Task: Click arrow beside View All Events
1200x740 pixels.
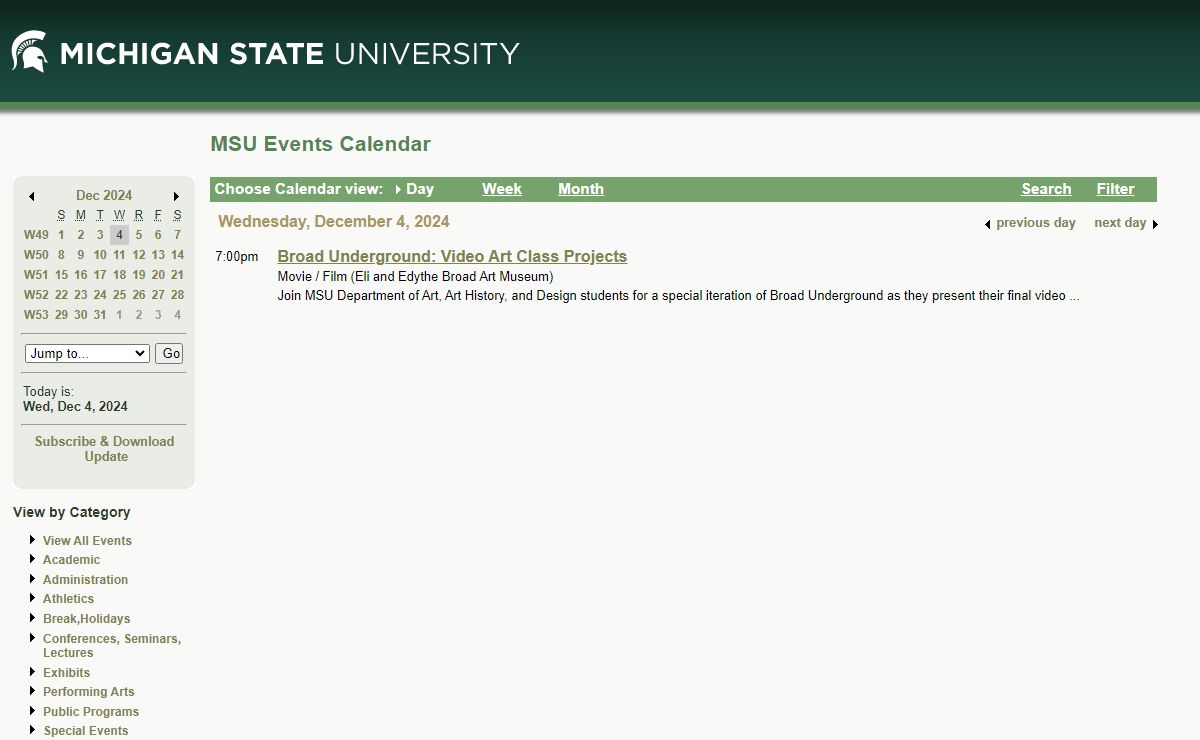Action: pyautogui.click(x=33, y=540)
